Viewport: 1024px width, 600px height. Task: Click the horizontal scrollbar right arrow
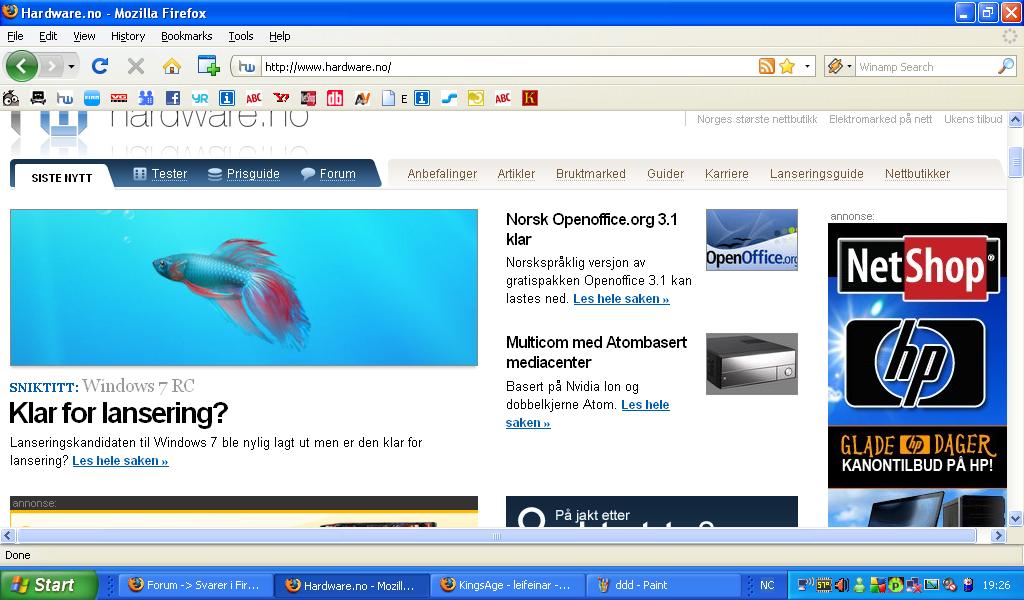997,536
